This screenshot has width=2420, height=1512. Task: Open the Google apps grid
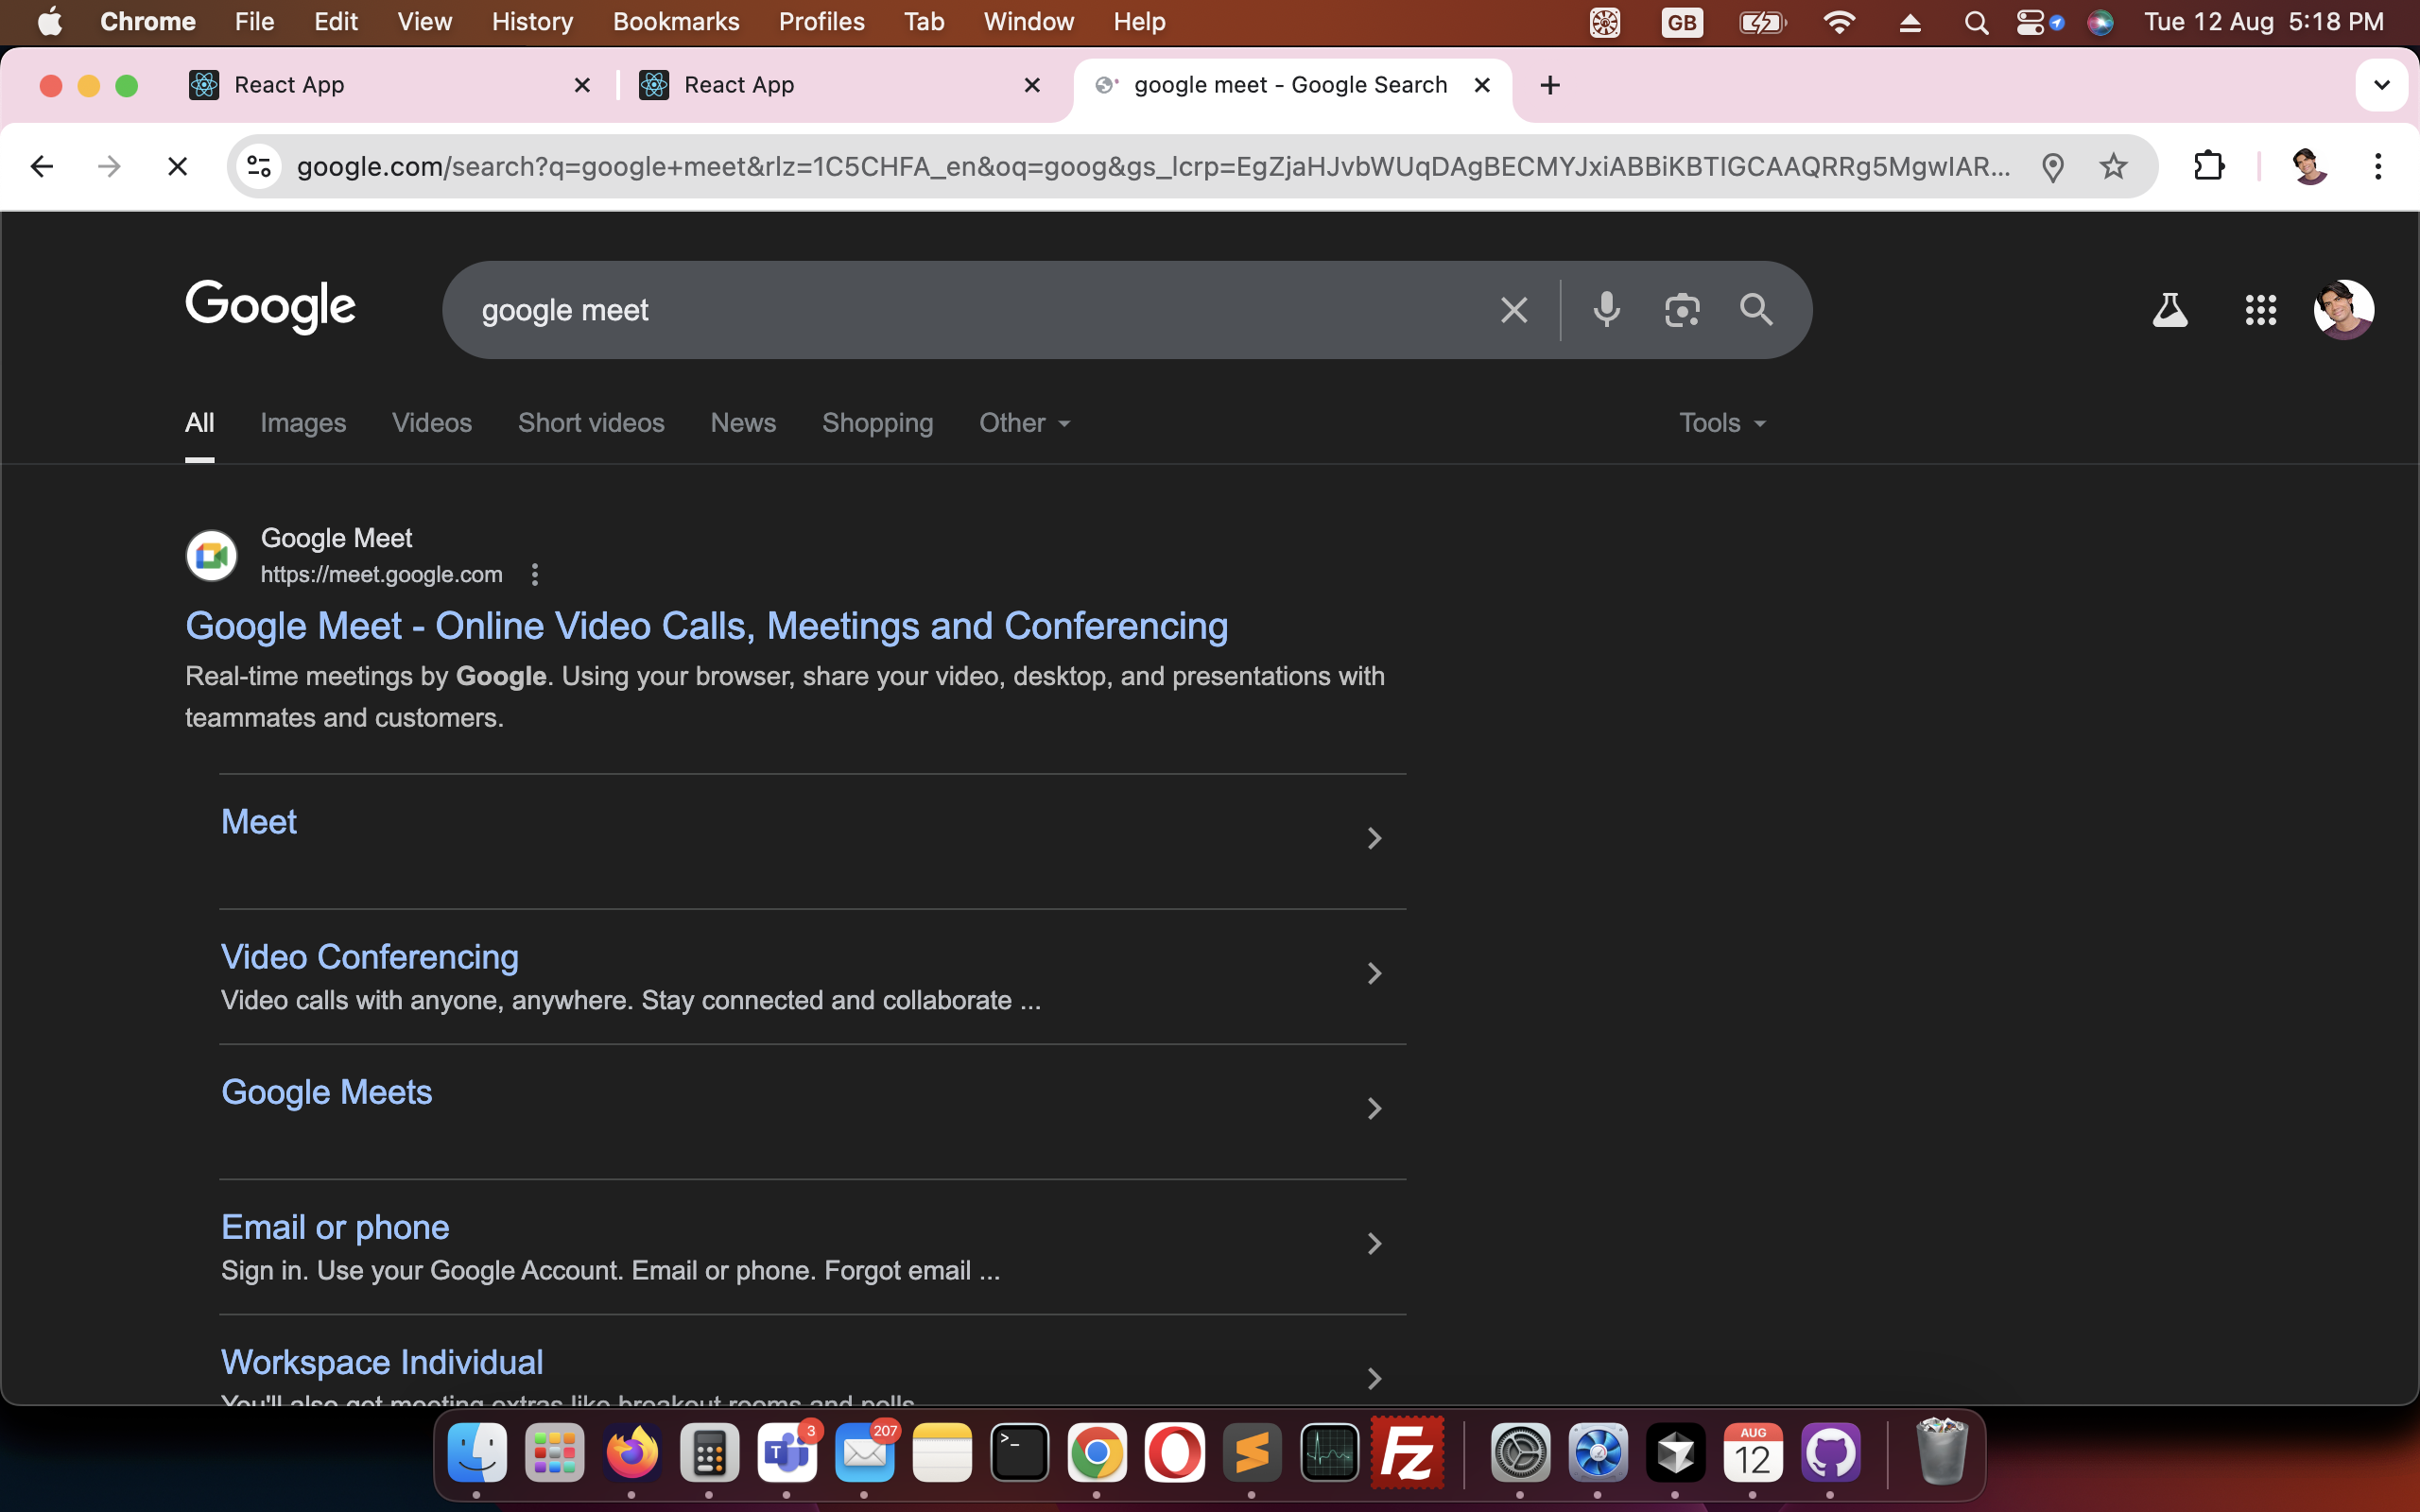point(2261,310)
